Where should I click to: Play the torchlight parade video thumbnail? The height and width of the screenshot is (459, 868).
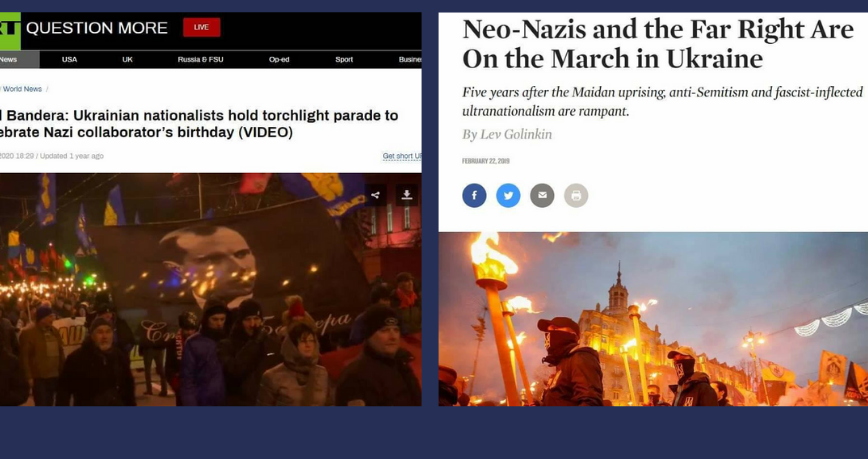(x=210, y=290)
